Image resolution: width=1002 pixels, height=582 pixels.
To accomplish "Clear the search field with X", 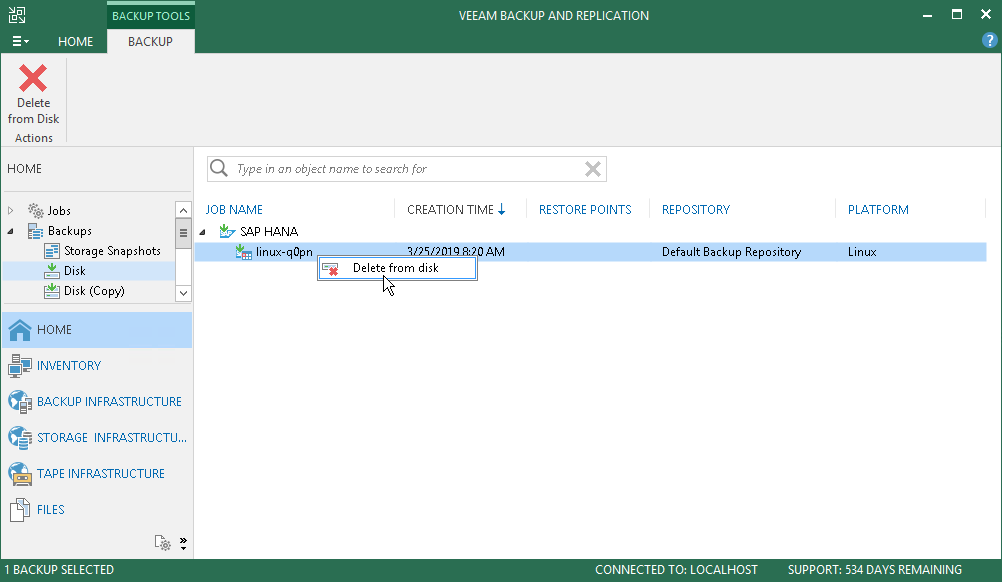I will click(592, 169).
